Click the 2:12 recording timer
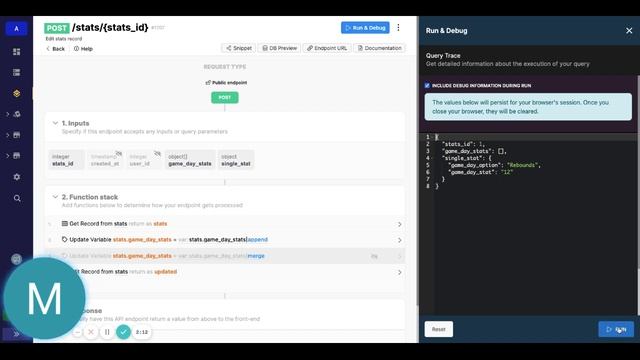Image resolution: width=640 pixels, height=360 pixels. [x=142, y=332]
